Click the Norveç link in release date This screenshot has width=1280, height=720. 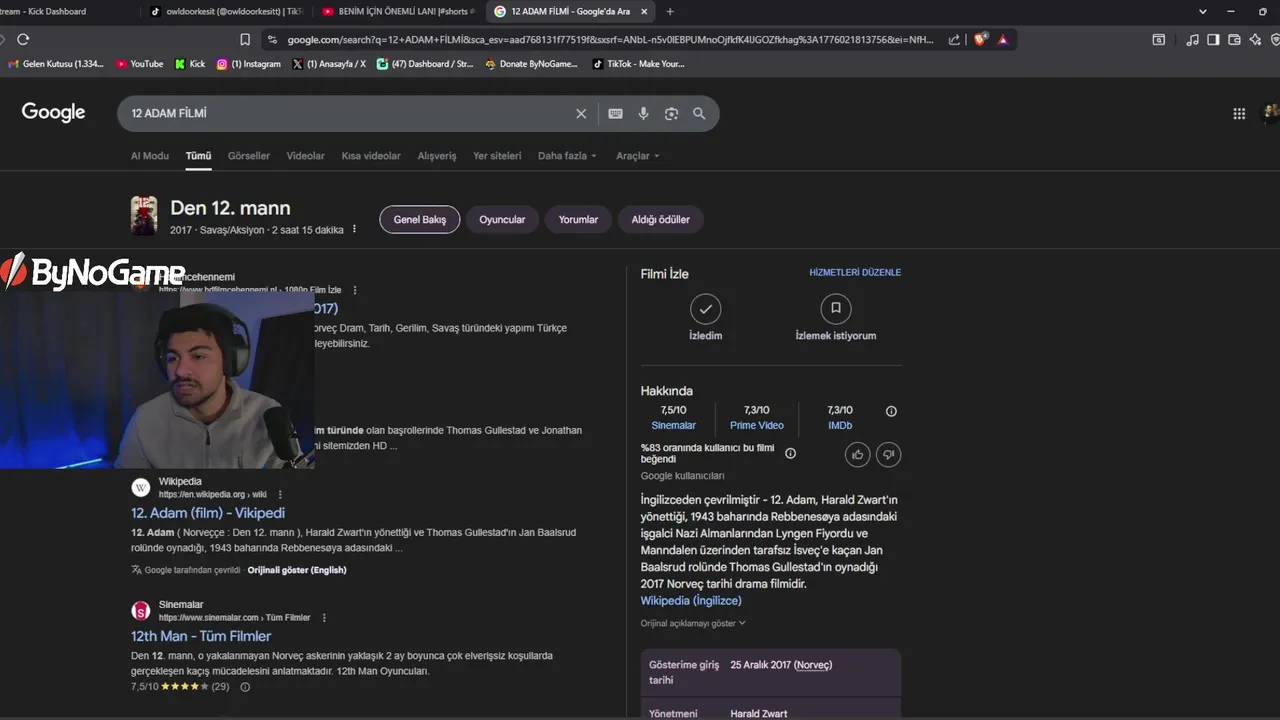[x=813, y=665]
